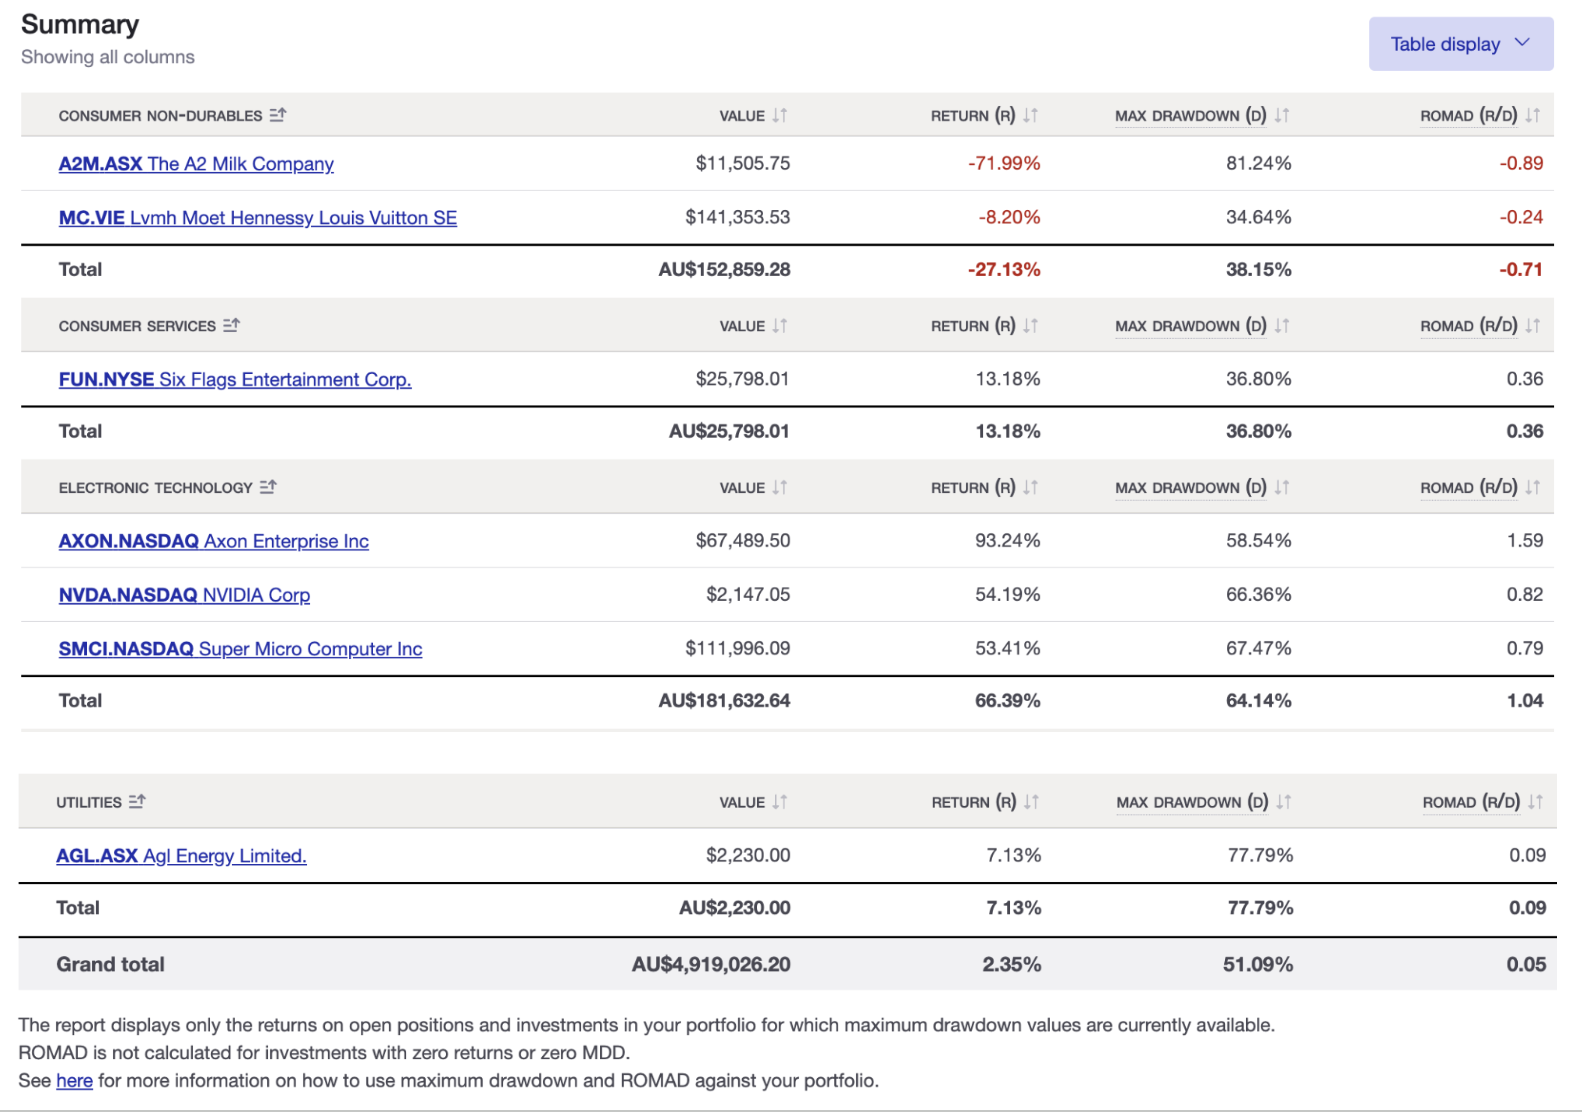Screen dimensions: 1582x1112
Task: Select the A2 Milk return -71.99%
Action: [x=1004, y=163]
